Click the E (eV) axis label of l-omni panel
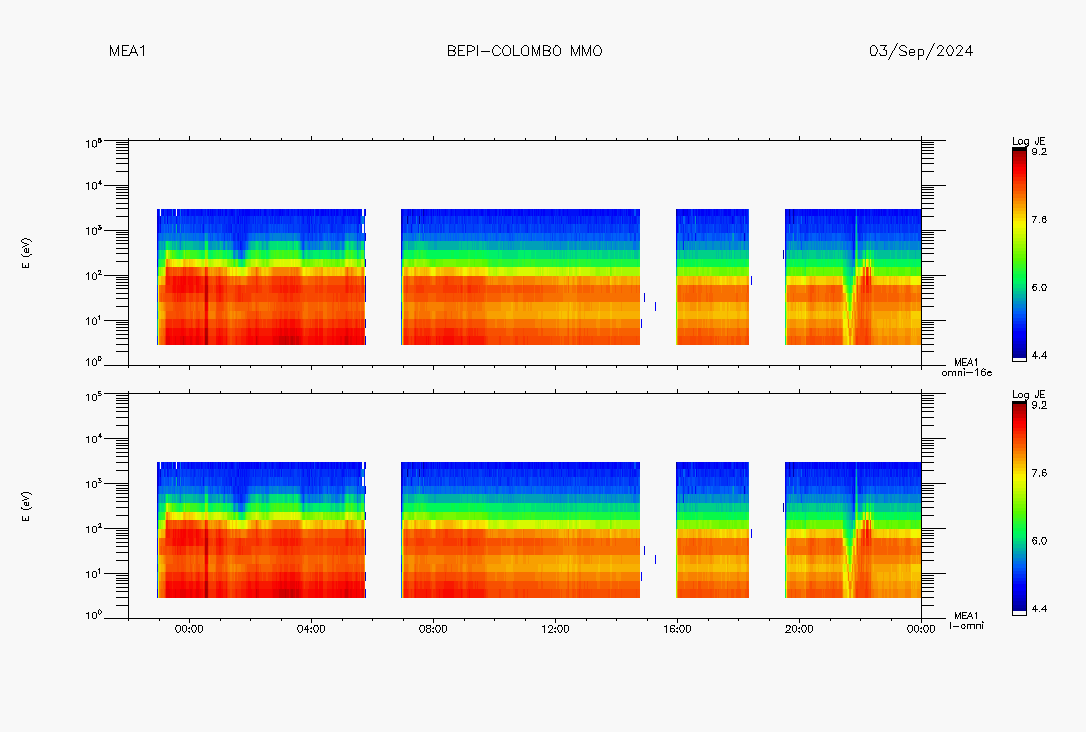The image size is (1086, 732). (x=28, y=507)
